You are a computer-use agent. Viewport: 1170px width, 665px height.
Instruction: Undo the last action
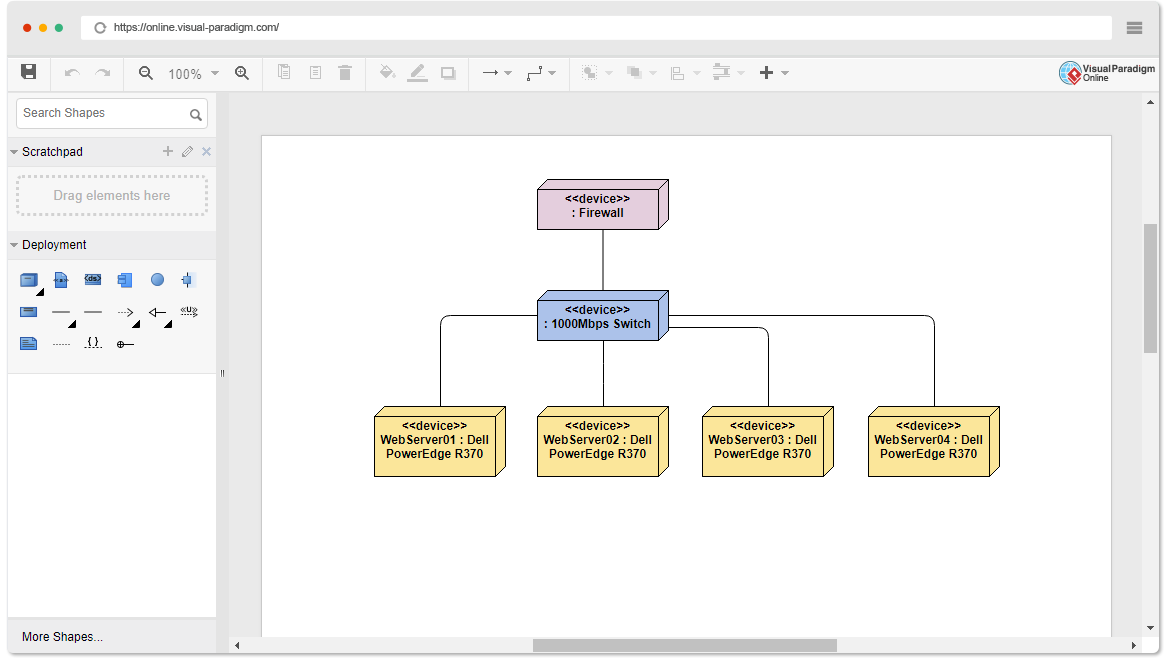coord(72,73)
